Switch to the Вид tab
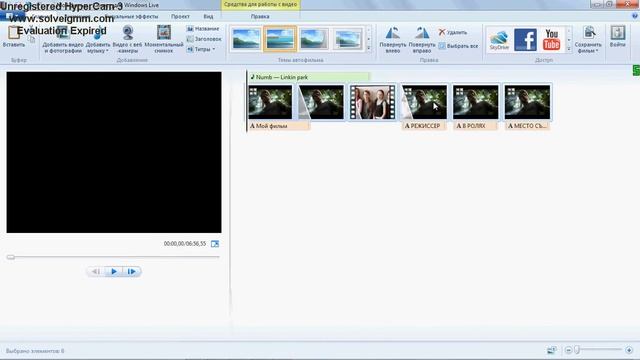 (208, 16)
